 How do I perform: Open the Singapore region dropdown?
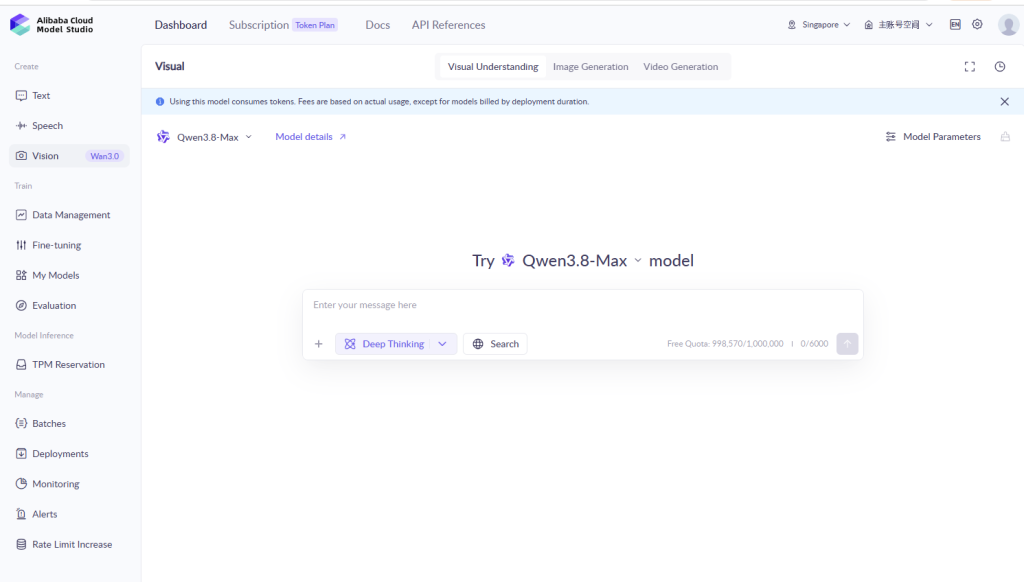(x=819, y=25)
